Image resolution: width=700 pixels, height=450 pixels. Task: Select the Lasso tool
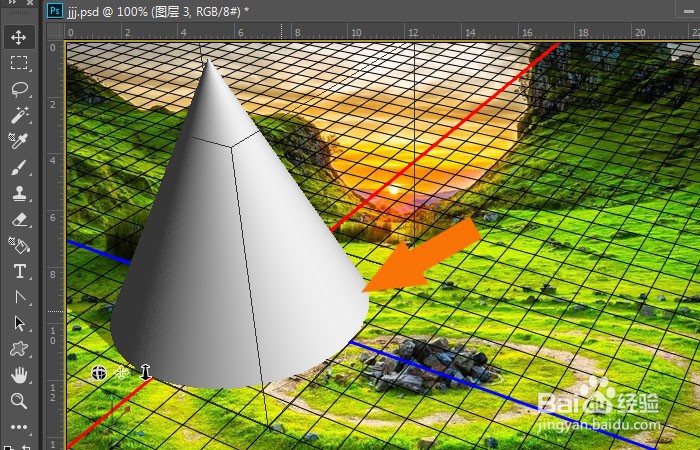point(19,89)
